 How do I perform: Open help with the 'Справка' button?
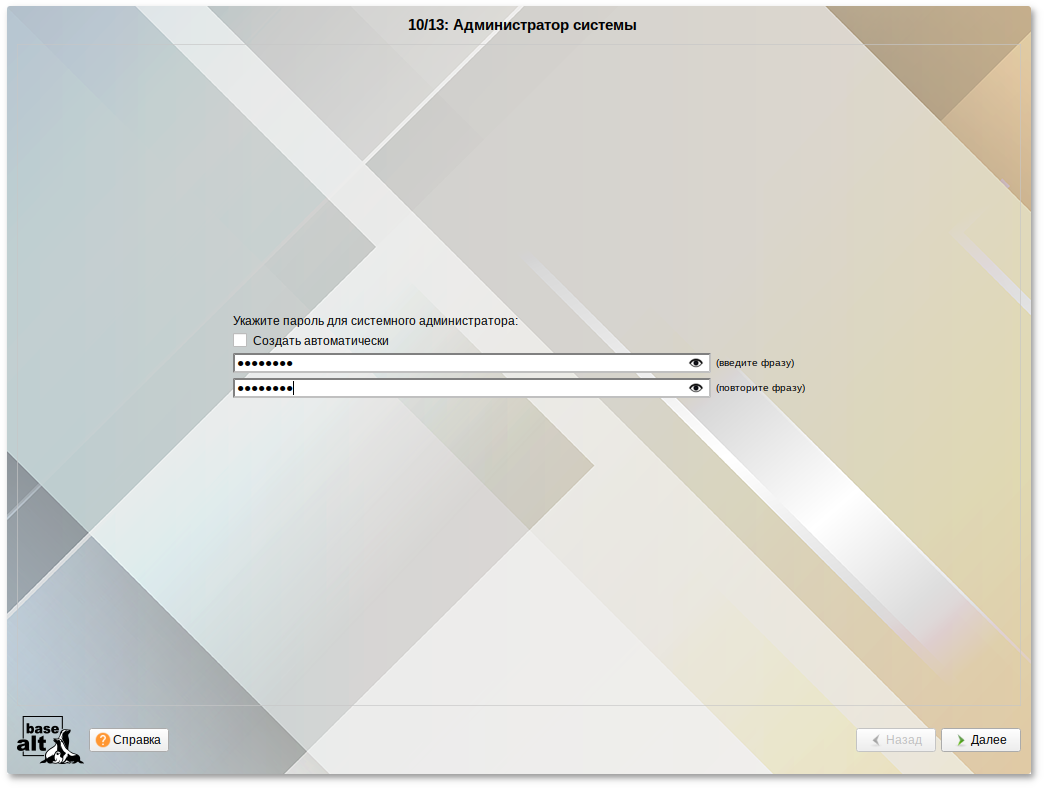tap(129, 740)
